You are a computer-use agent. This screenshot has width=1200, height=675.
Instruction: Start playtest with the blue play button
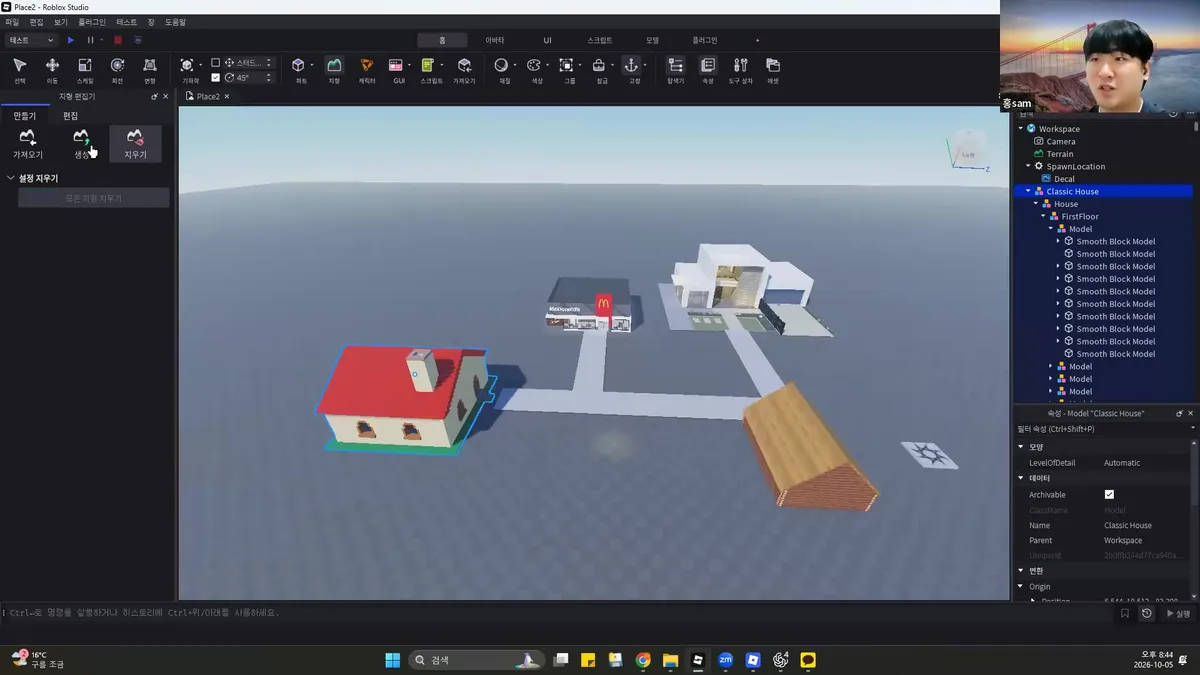click(70, 40)
